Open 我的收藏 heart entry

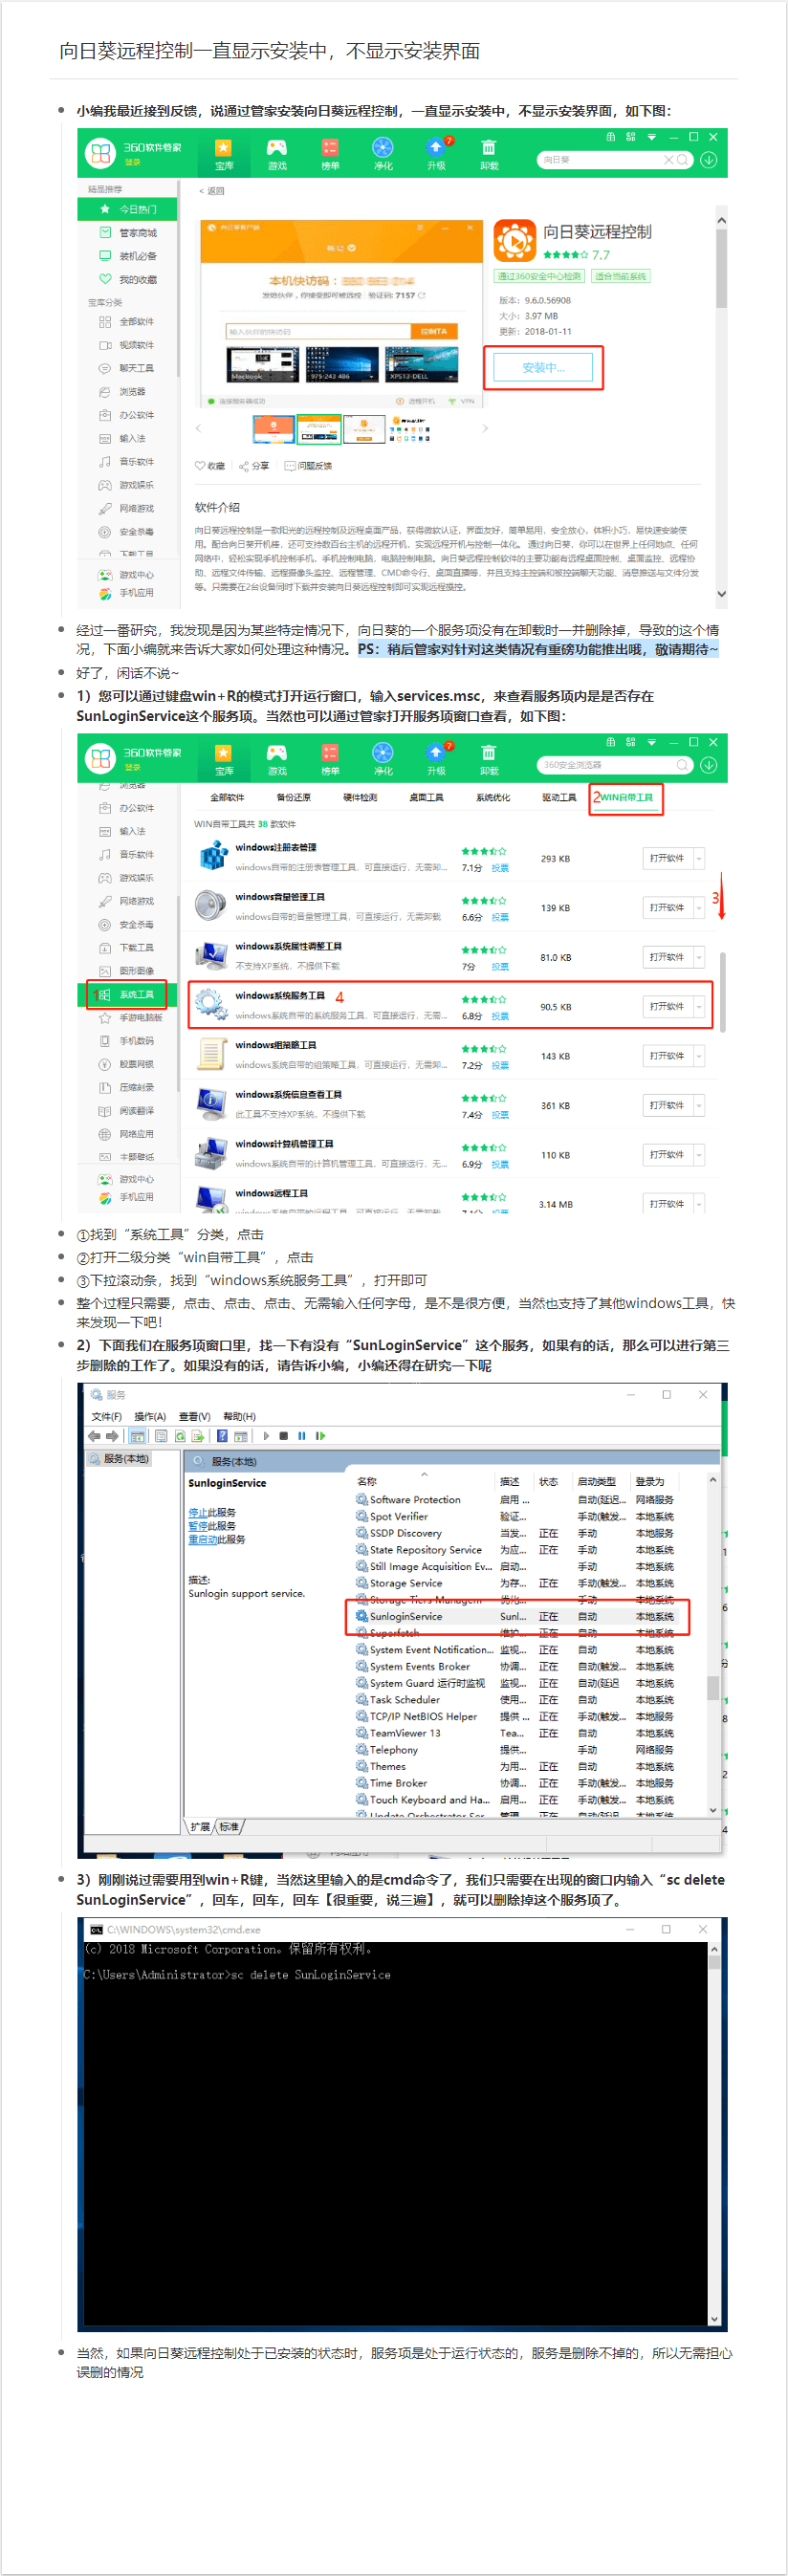click(x=127, y=279)
